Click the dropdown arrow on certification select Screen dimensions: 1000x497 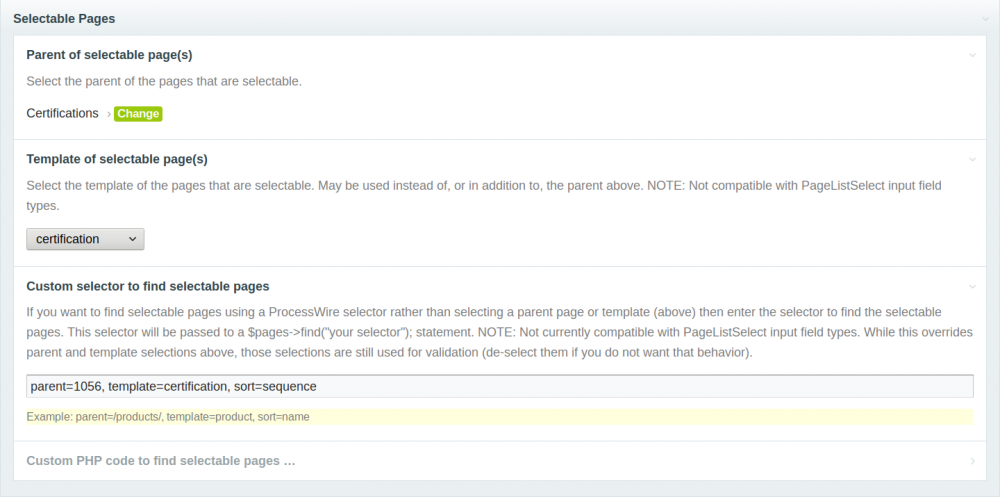[x=133, y=239]
